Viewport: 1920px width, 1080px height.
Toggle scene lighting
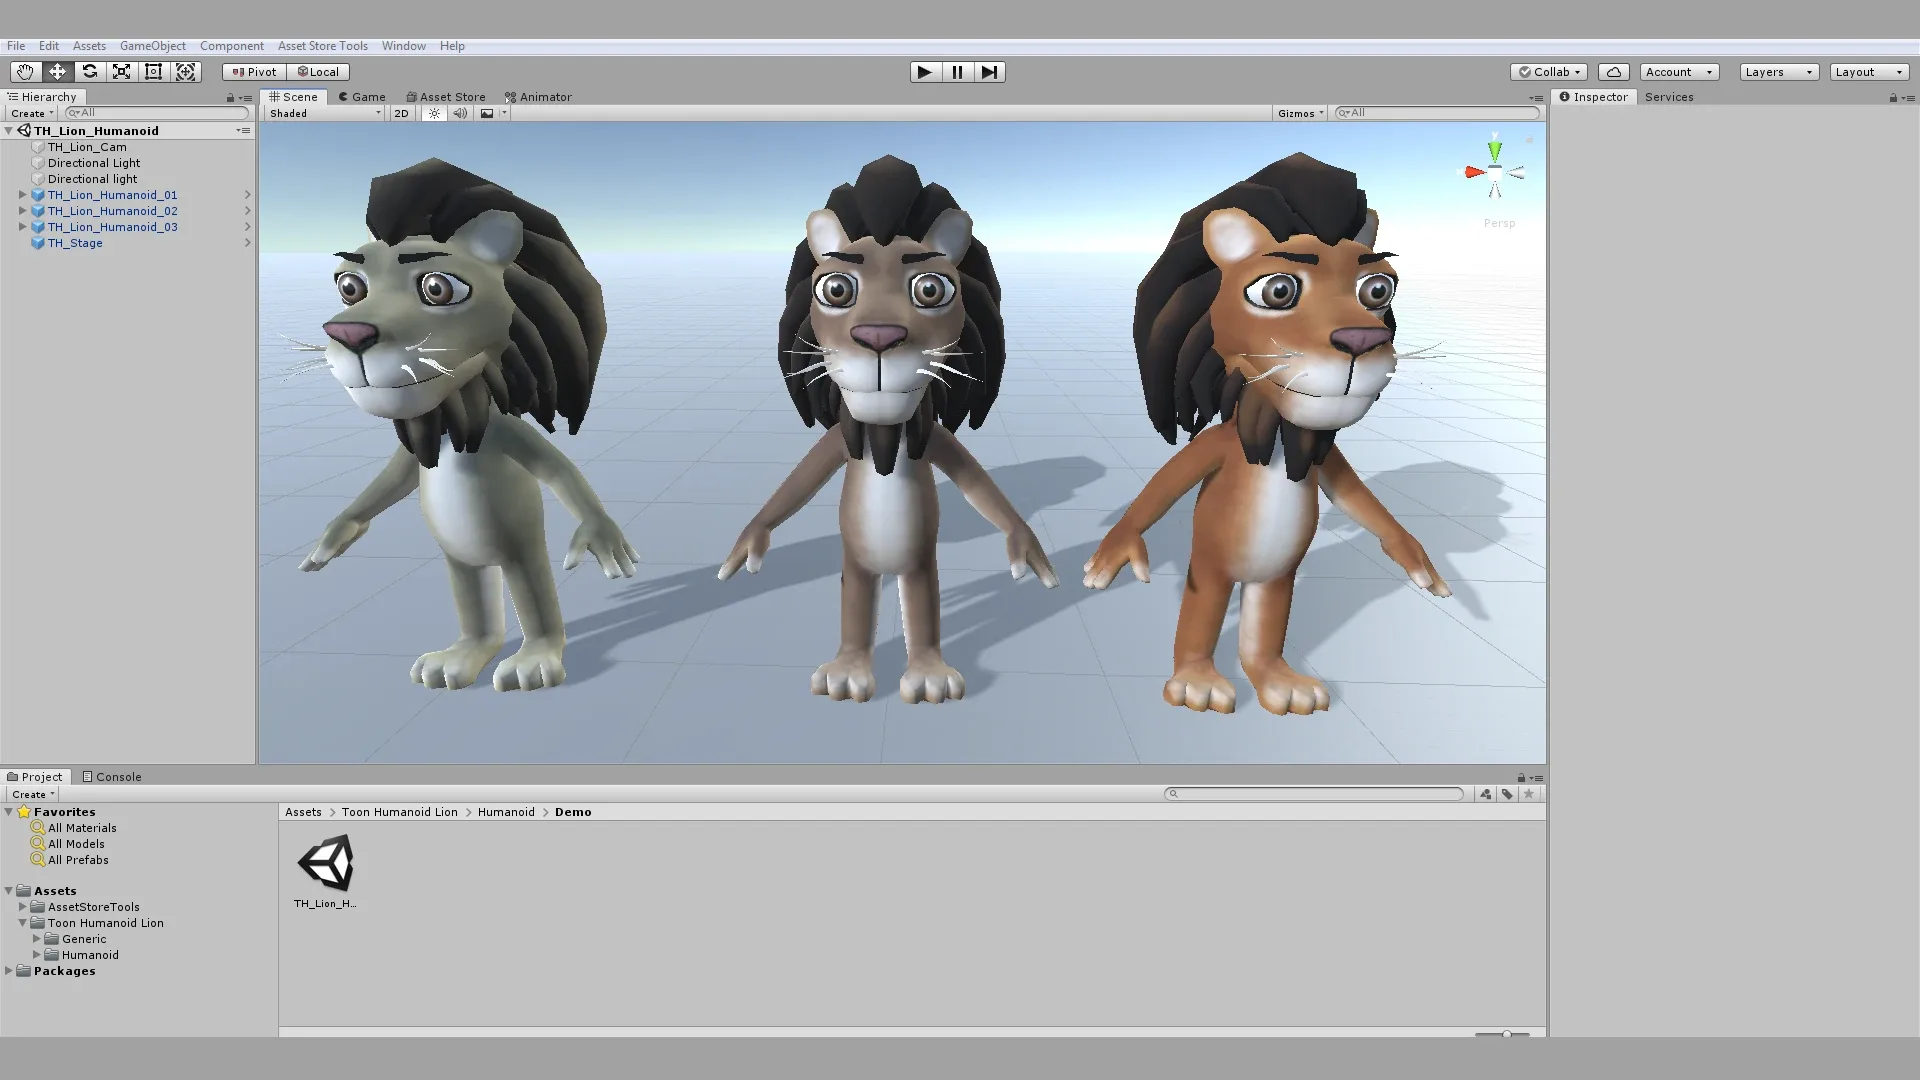(434, 113)
